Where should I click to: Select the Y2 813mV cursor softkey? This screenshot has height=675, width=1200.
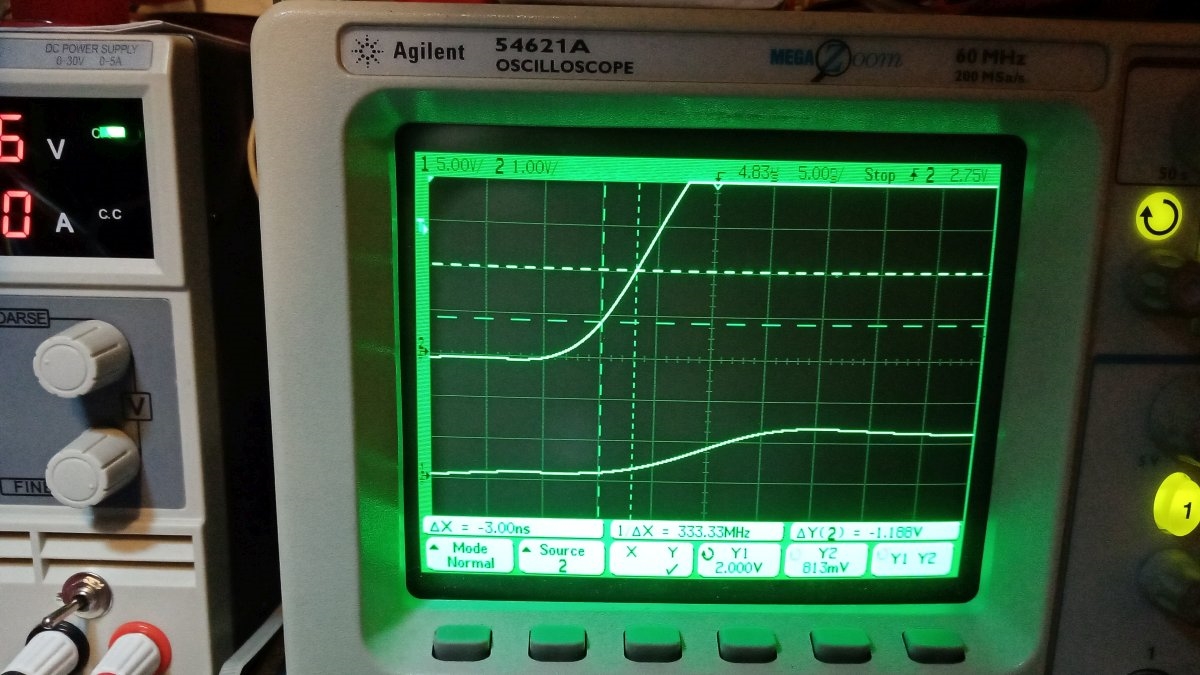(x=825, y=559)
